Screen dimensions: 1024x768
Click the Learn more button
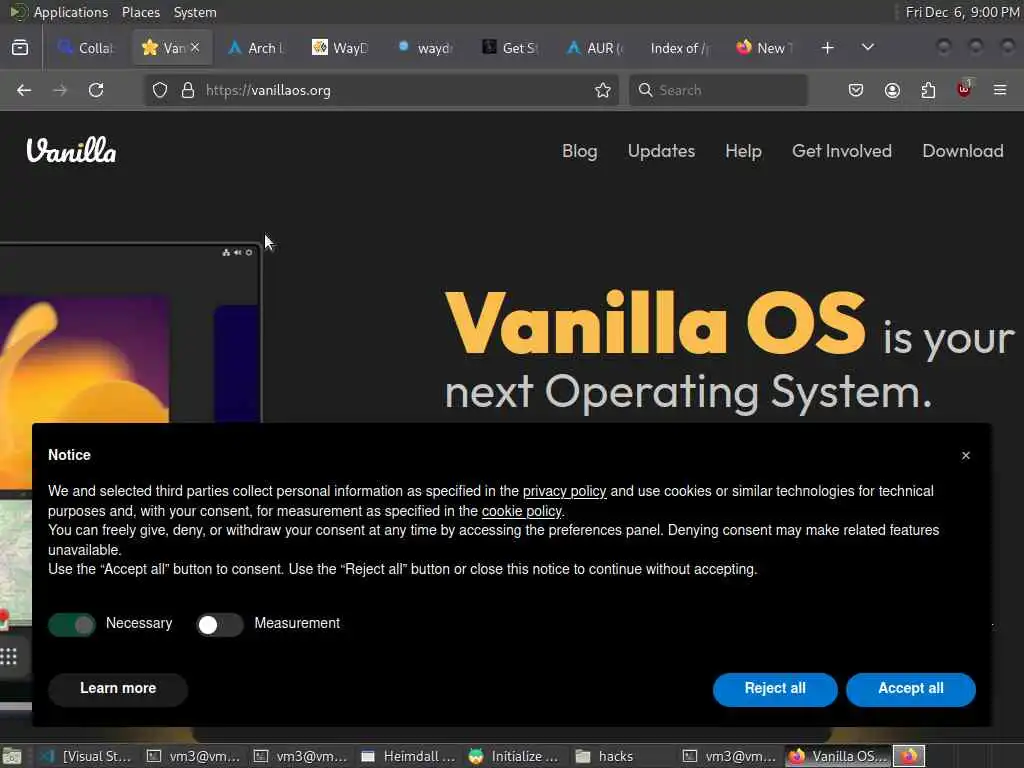tap(118, 689)
